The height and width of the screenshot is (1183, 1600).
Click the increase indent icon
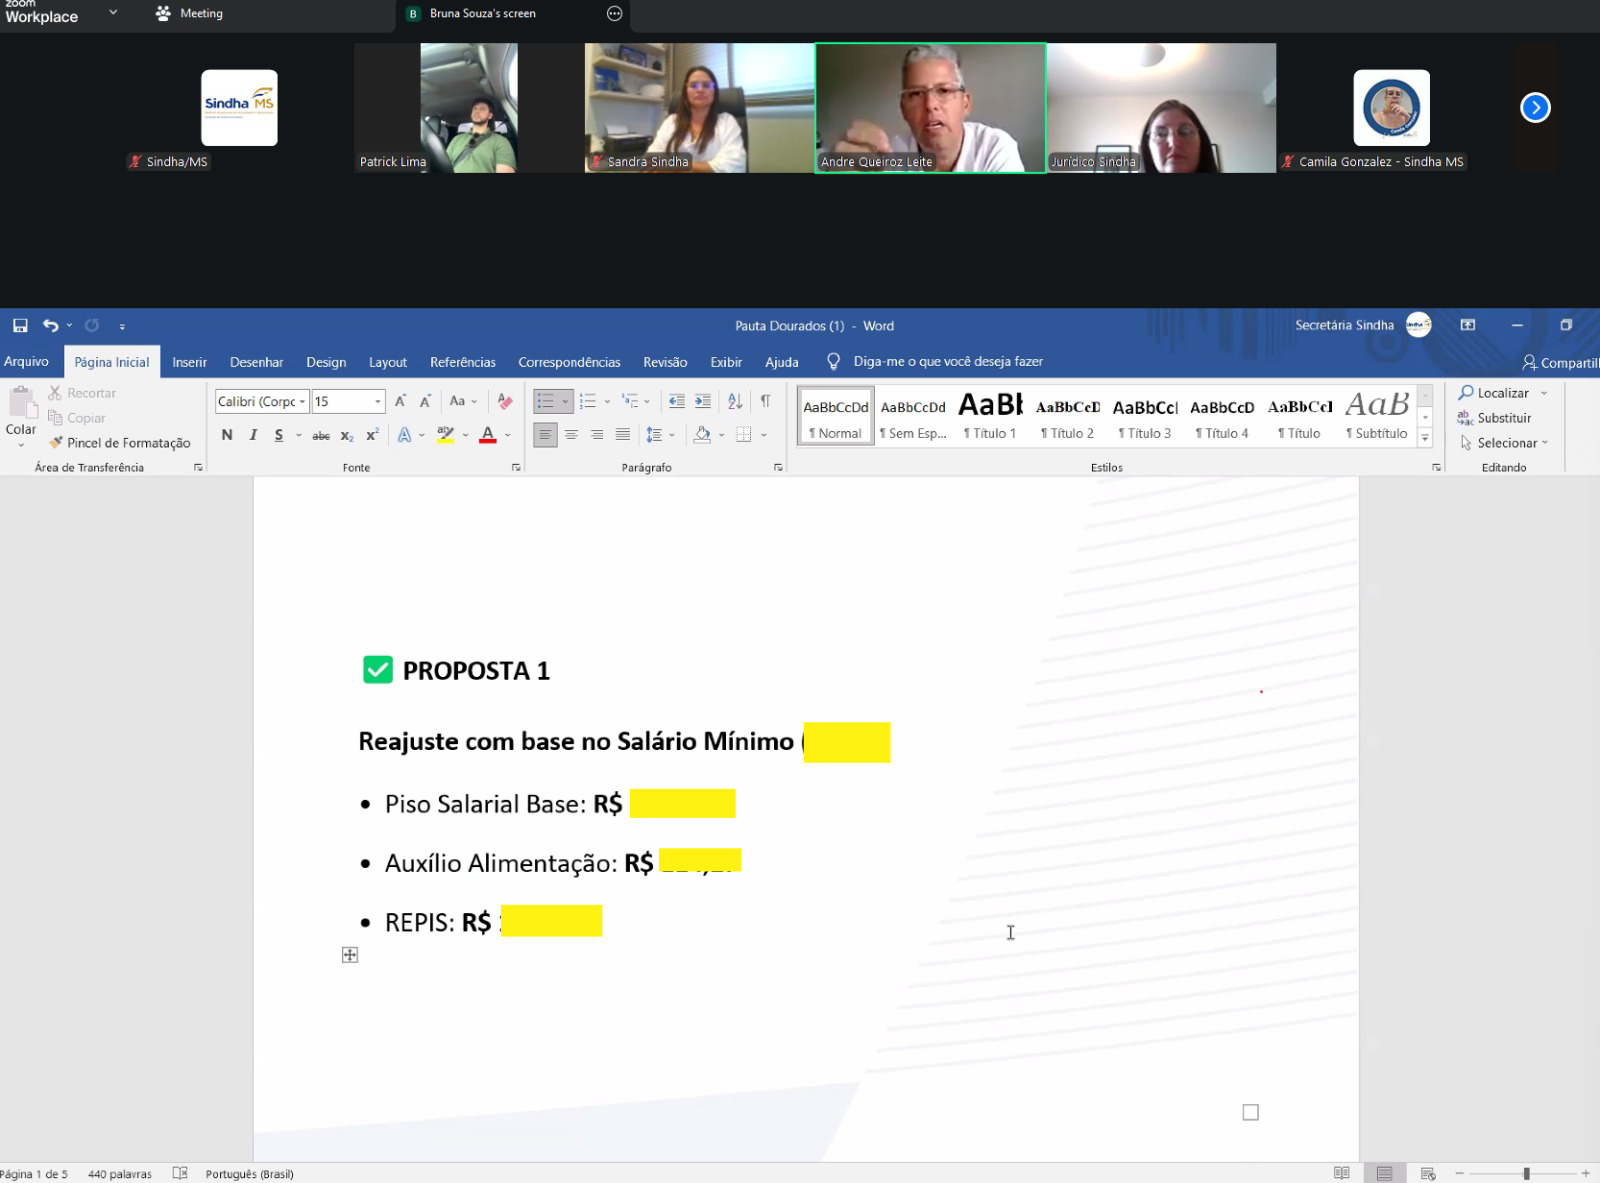(703, 401)
